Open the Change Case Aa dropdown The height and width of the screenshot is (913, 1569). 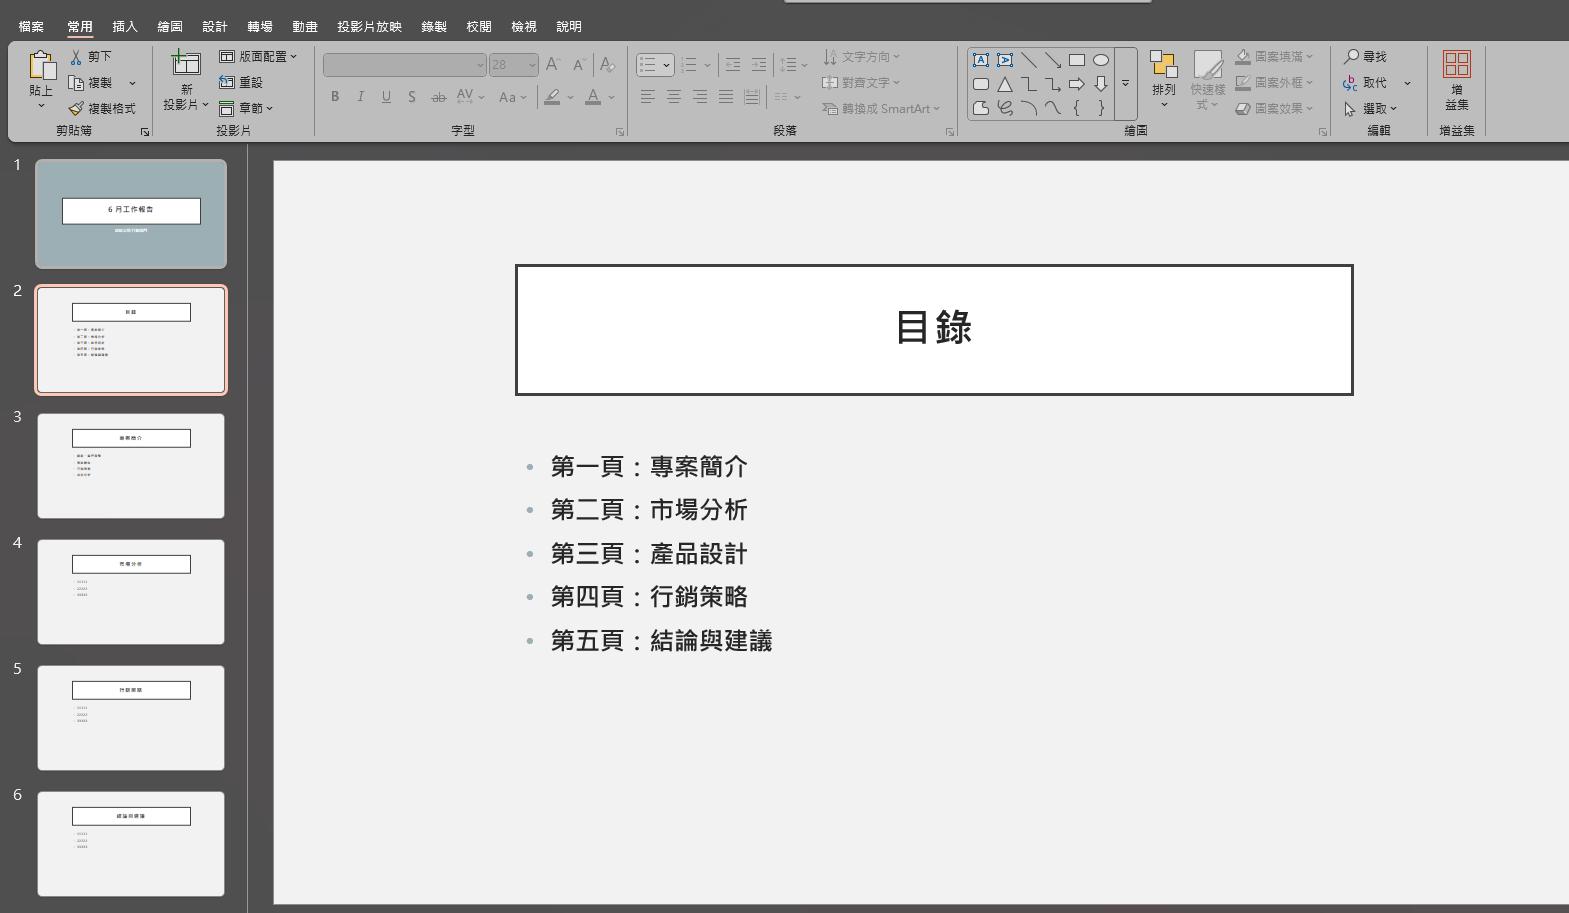tap(512, 97)
